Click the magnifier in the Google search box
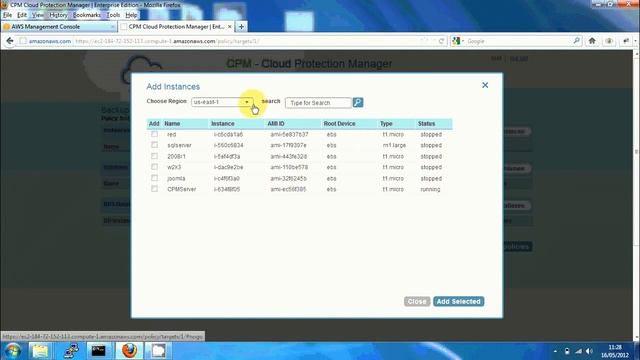This screenshot has width=640, height=360. coord(576,41)
